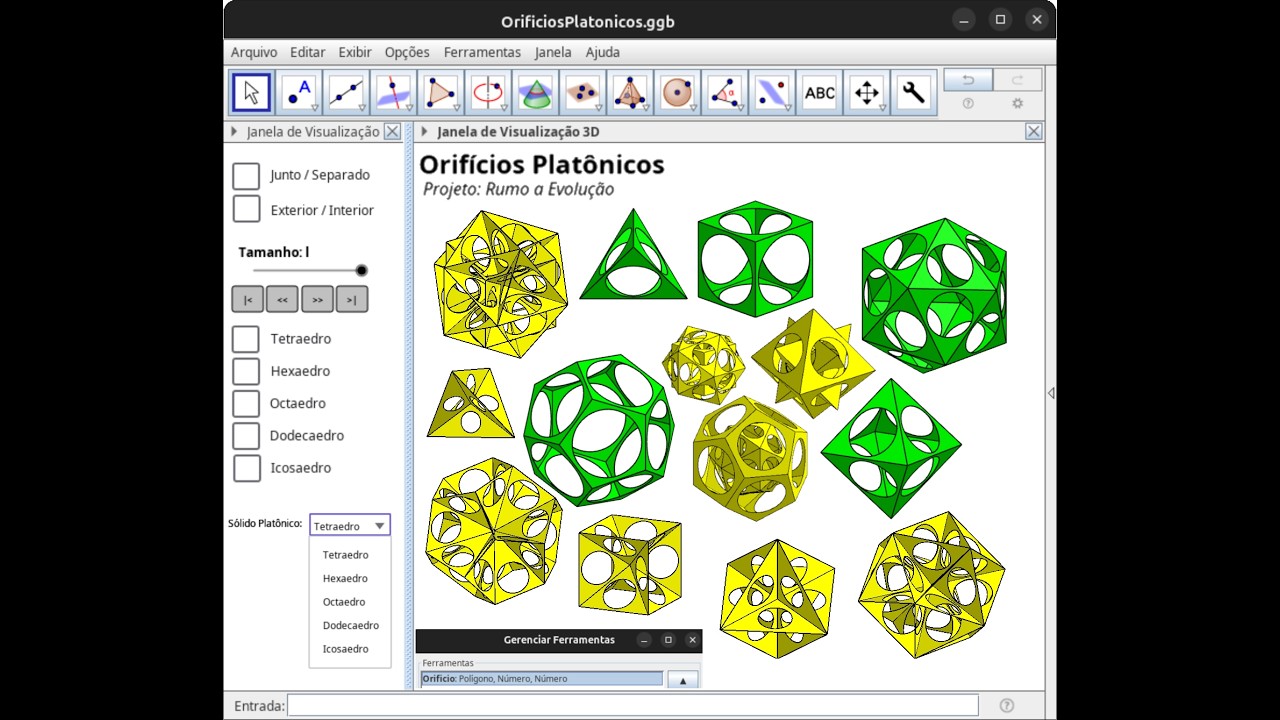The width and height of the screenshot is (1280, 720).
Task: Open the wrench custom tools icon
Action: click(913, 93)
